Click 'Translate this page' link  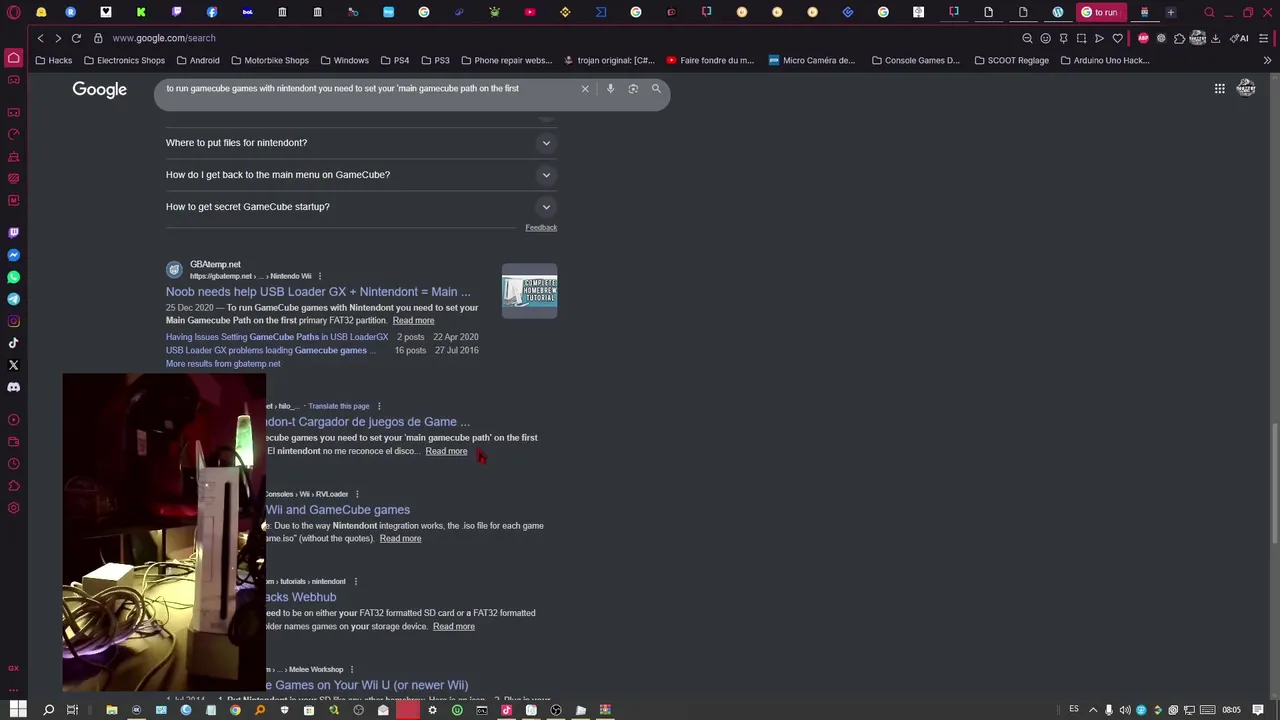(x=339, y=406)
